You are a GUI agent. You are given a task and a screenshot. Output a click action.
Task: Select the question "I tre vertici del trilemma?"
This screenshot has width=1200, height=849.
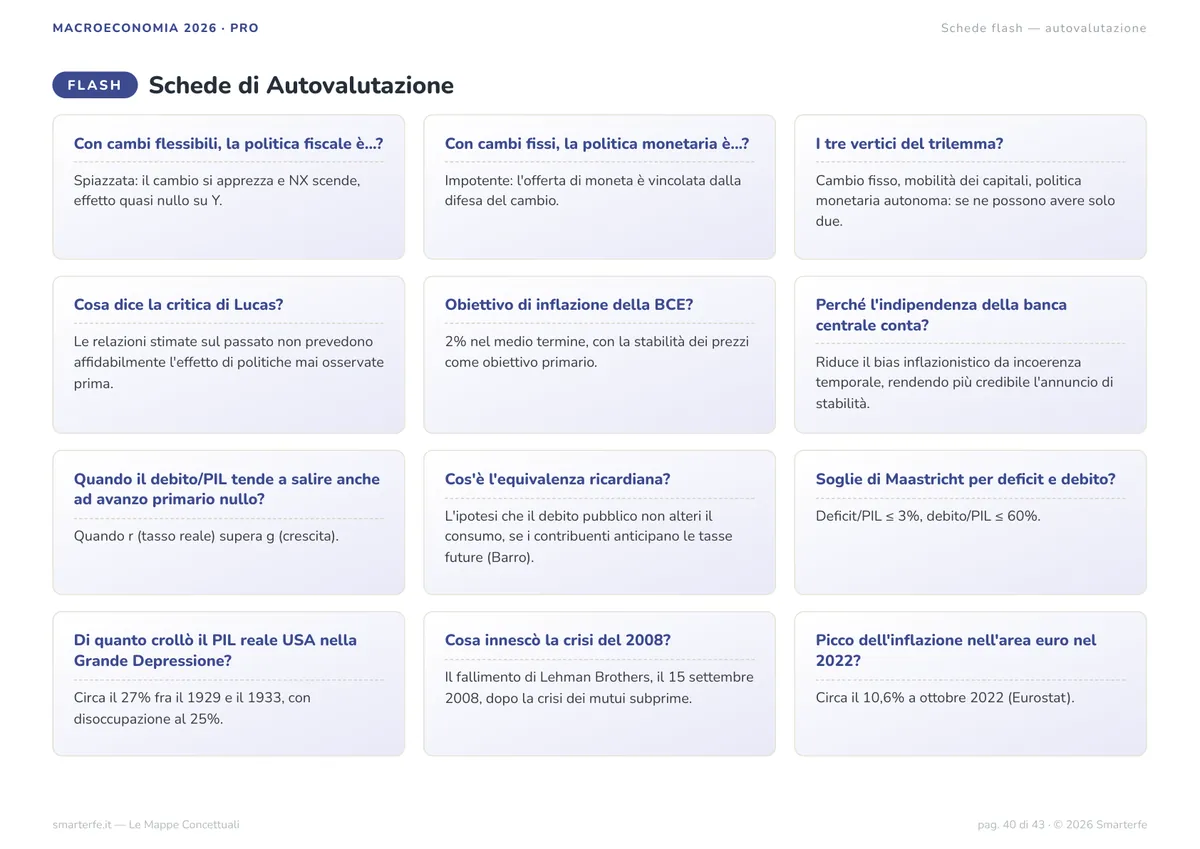pos(910,144)
